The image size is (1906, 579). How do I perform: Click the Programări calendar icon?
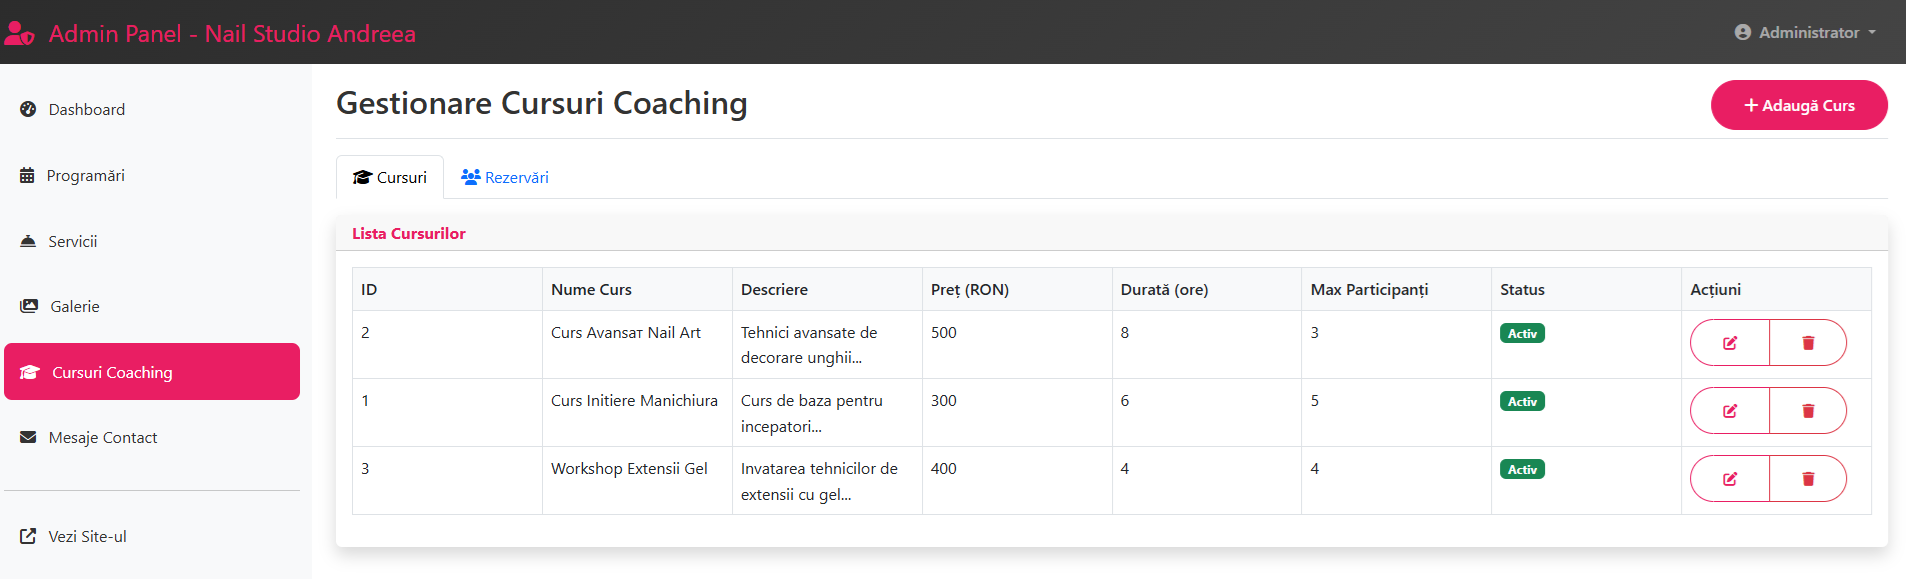[x=27, y=175]
